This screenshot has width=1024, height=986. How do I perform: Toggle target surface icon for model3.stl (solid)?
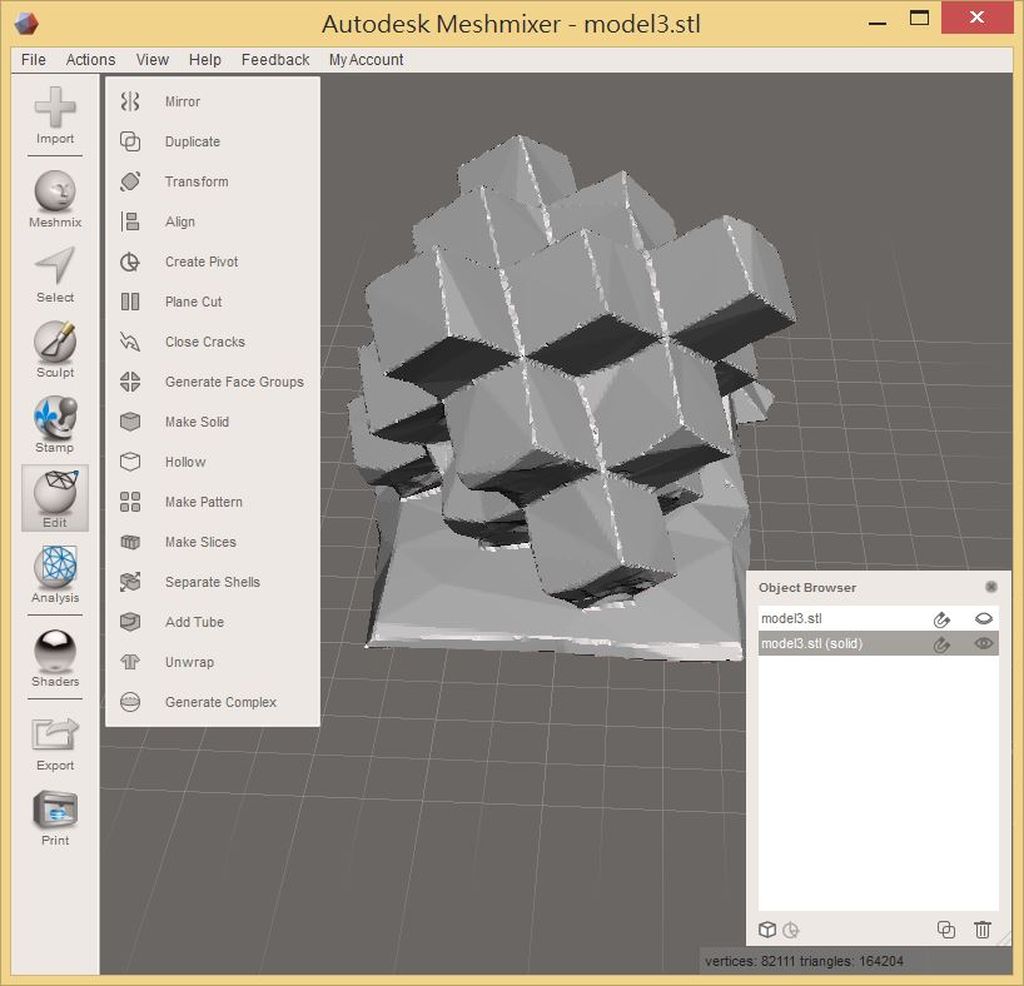click(941, 644)
